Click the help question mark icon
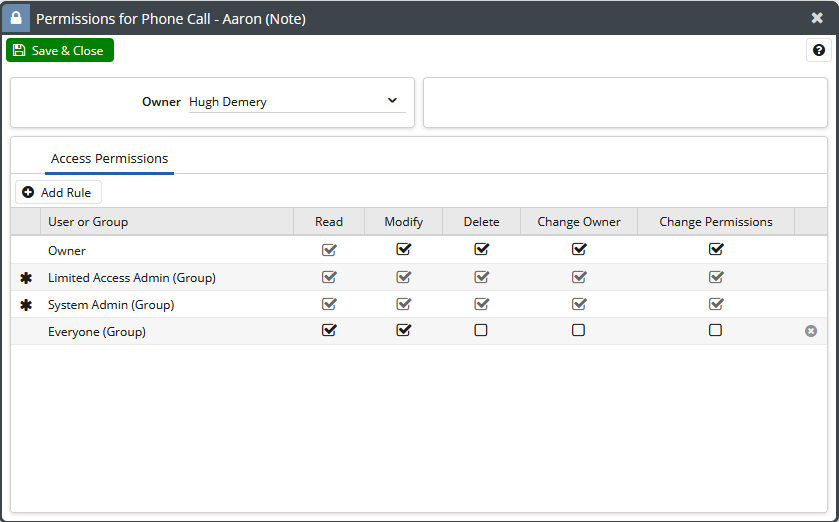Screen dimensions: 839x522 tap(819, 50)
